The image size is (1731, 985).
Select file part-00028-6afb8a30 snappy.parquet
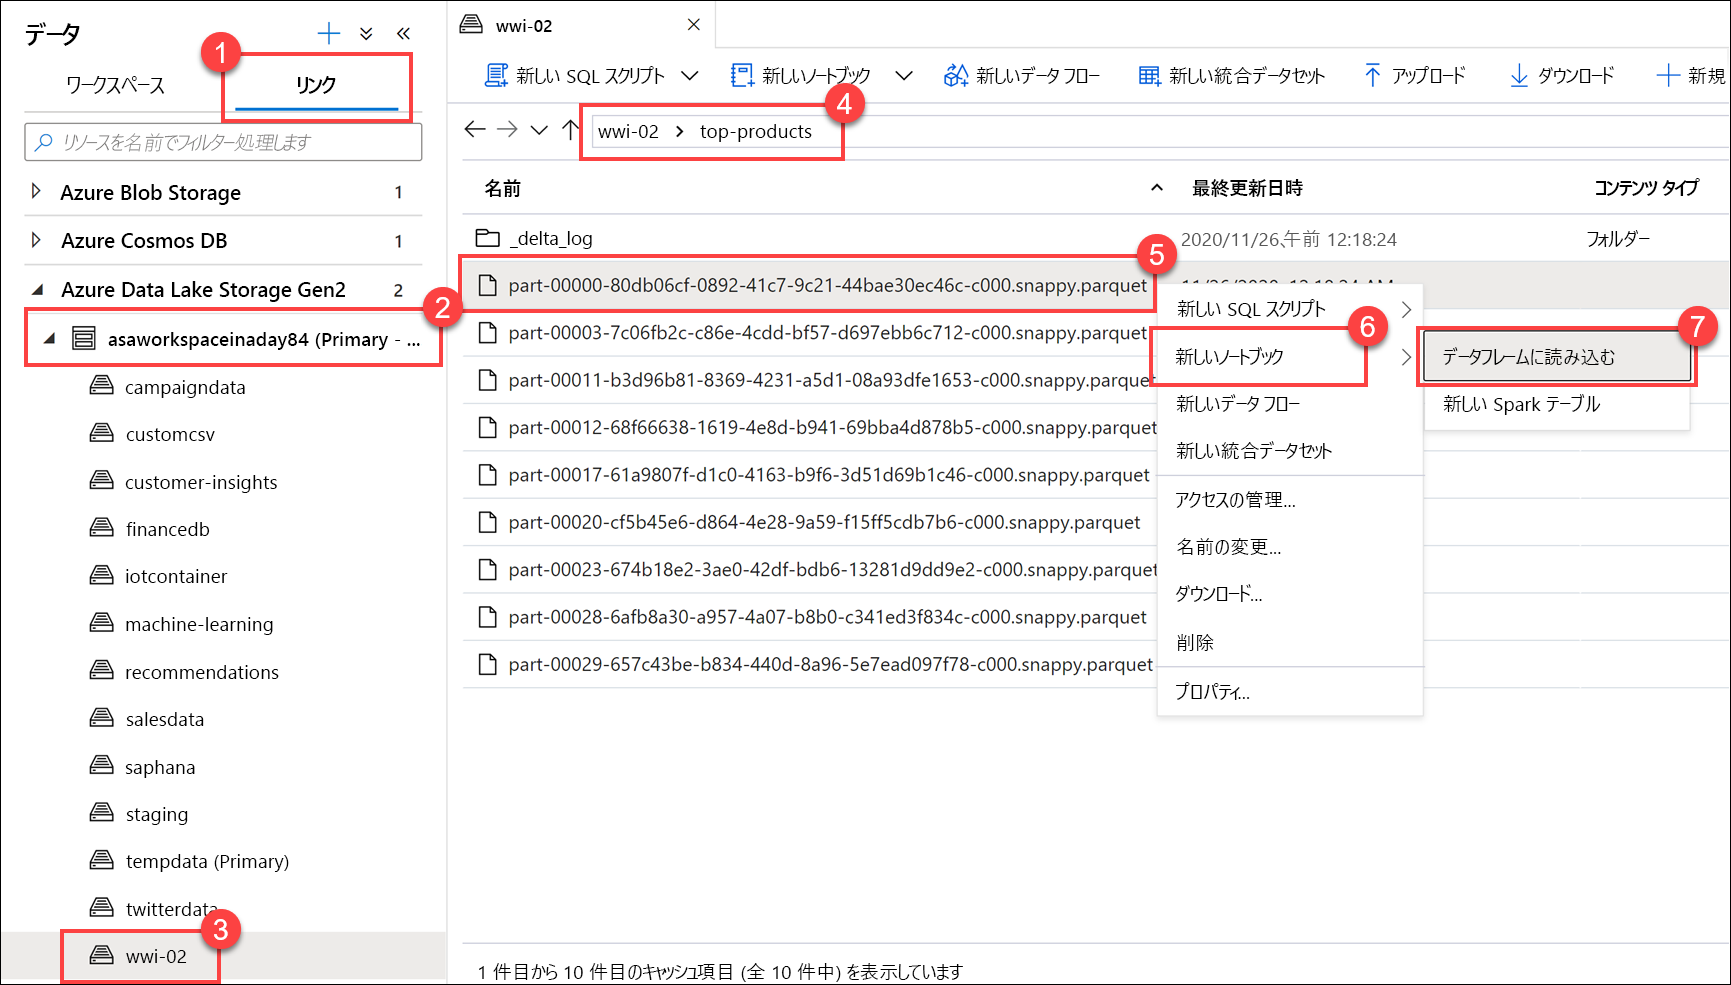(827, 617)
